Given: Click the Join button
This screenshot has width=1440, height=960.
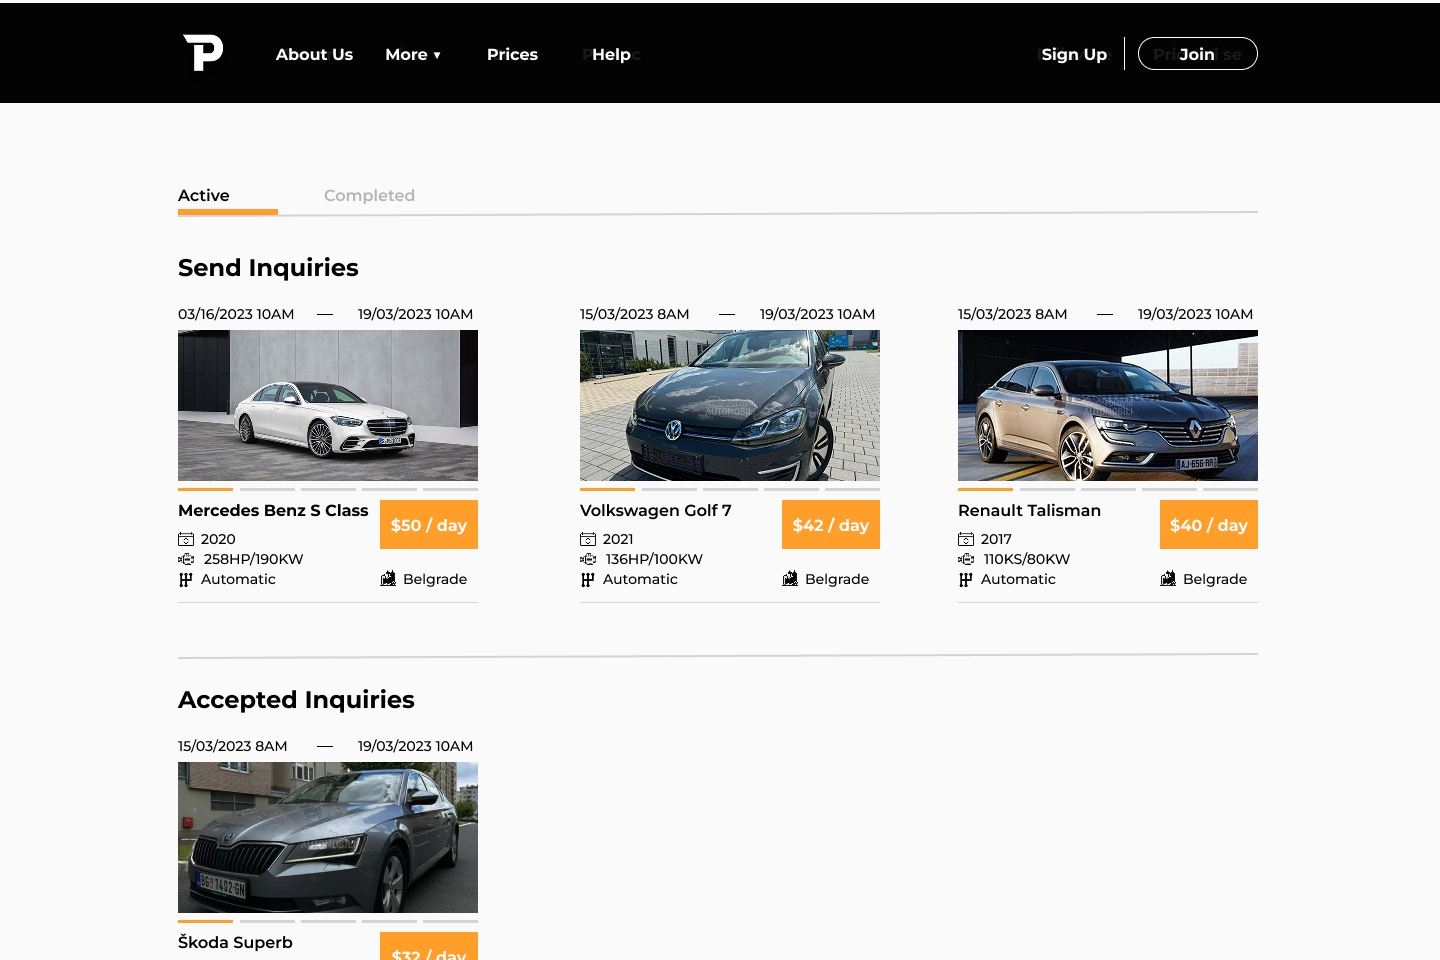Looking at the screenshot, I should coord(1197,54).
